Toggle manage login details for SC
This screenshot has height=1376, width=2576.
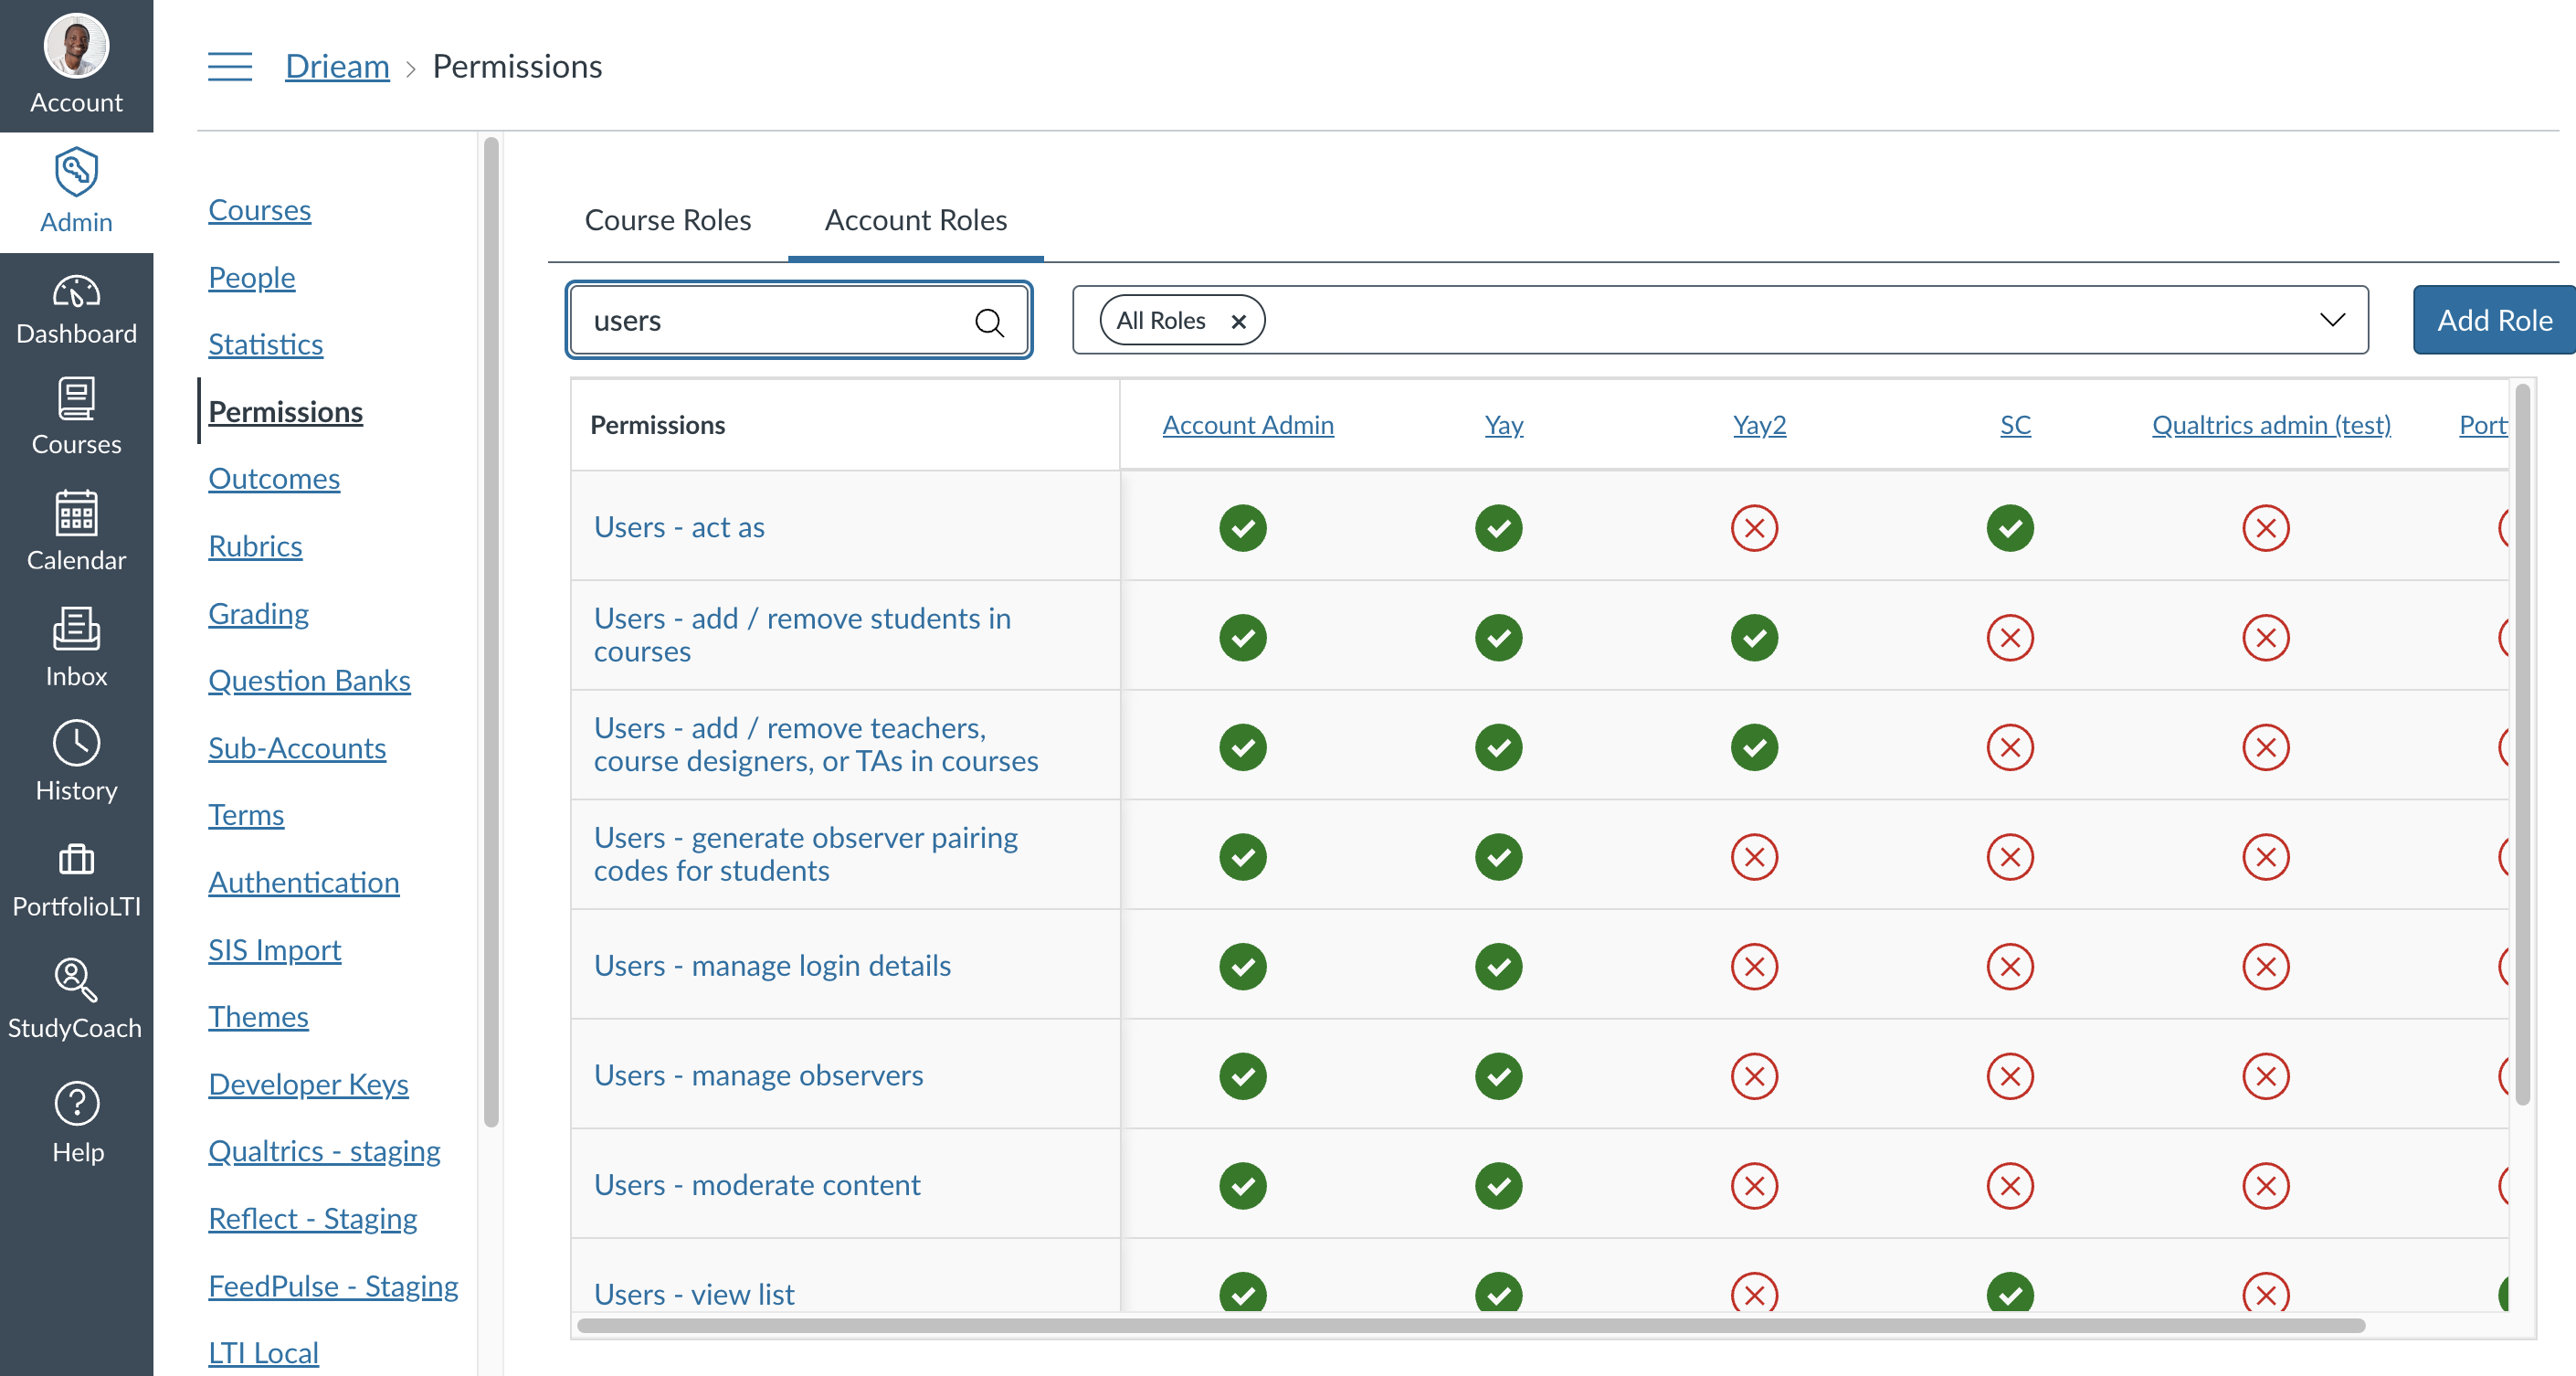(x=2011, y=967)
